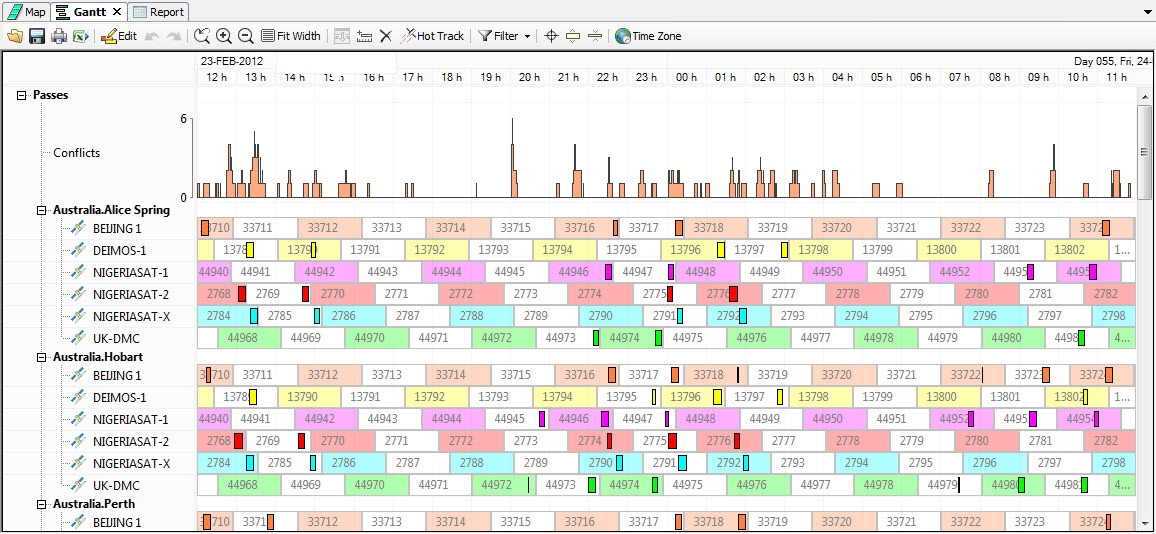The image size is (1156, 534).
Task: Collapse the Australia.Alice Spring group
Action: 41,210
